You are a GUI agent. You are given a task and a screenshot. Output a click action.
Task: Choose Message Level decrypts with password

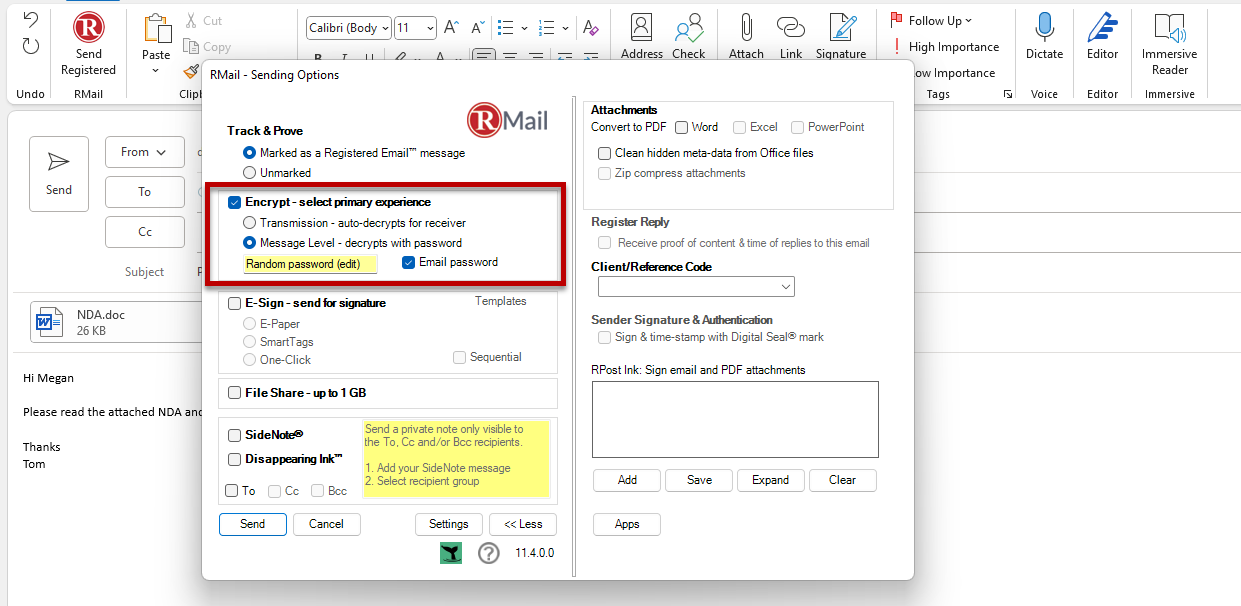[x=250, y=242]
